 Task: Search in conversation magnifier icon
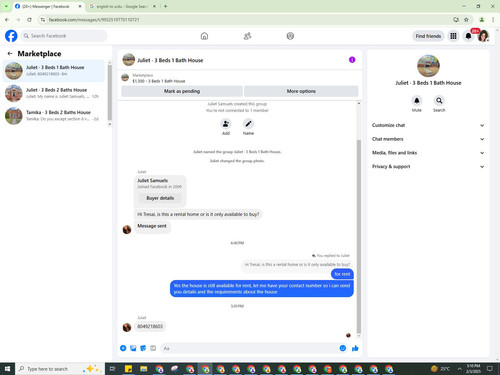439,100
